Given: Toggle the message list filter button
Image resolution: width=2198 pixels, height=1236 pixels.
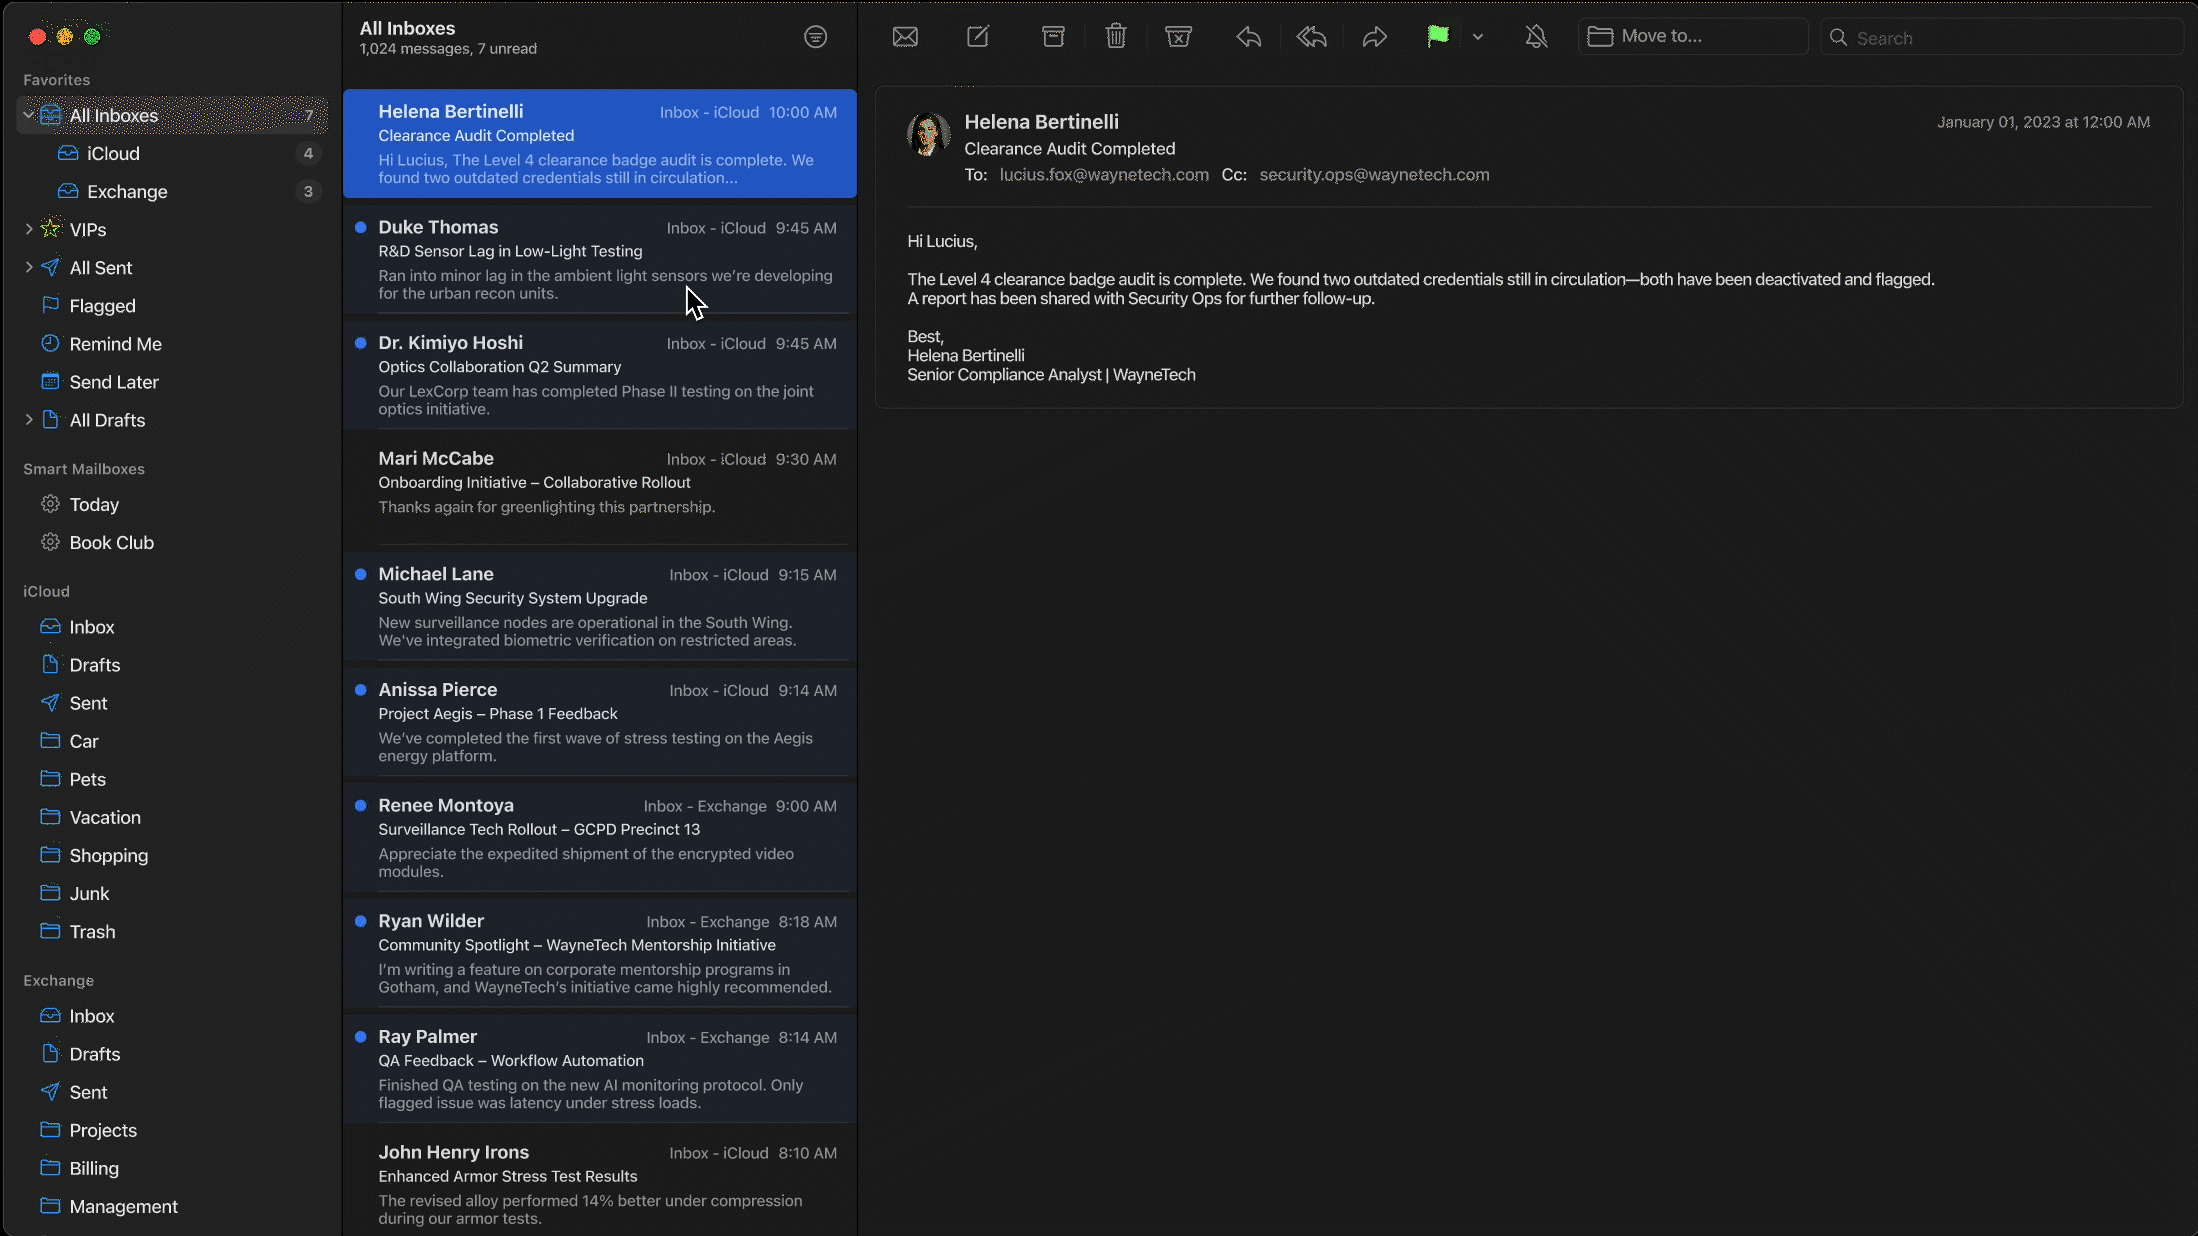Looking at the screenshot, I should click(x=815, y=37).
